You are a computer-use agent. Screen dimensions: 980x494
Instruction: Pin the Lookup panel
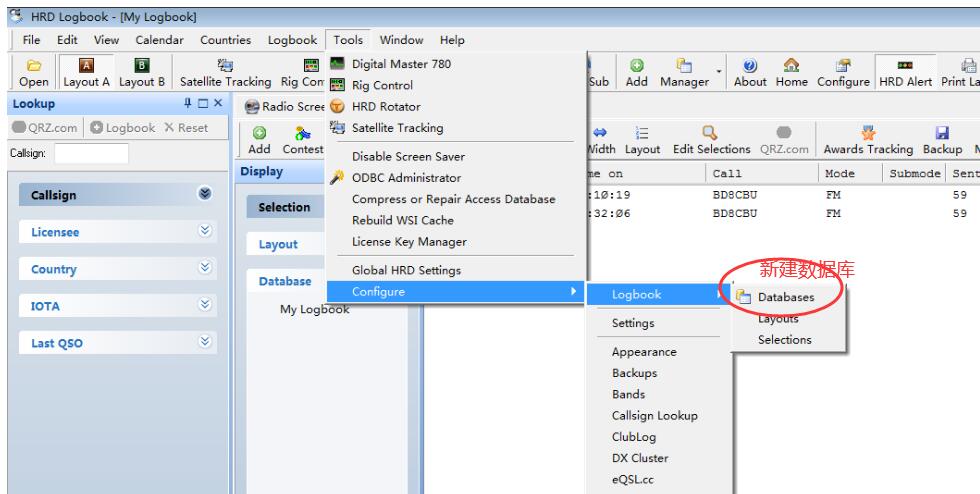(x=188, y=103)
